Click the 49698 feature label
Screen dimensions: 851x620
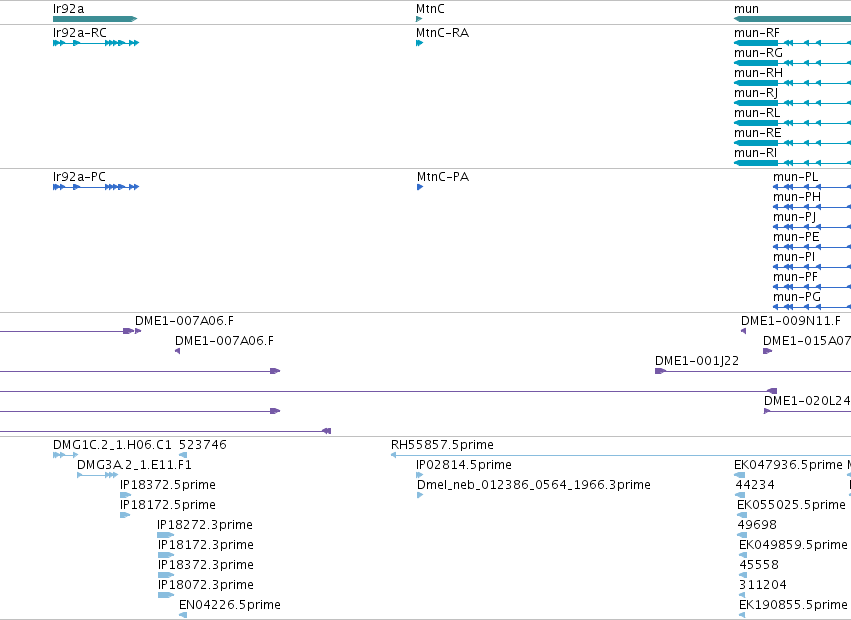point(757,526)
